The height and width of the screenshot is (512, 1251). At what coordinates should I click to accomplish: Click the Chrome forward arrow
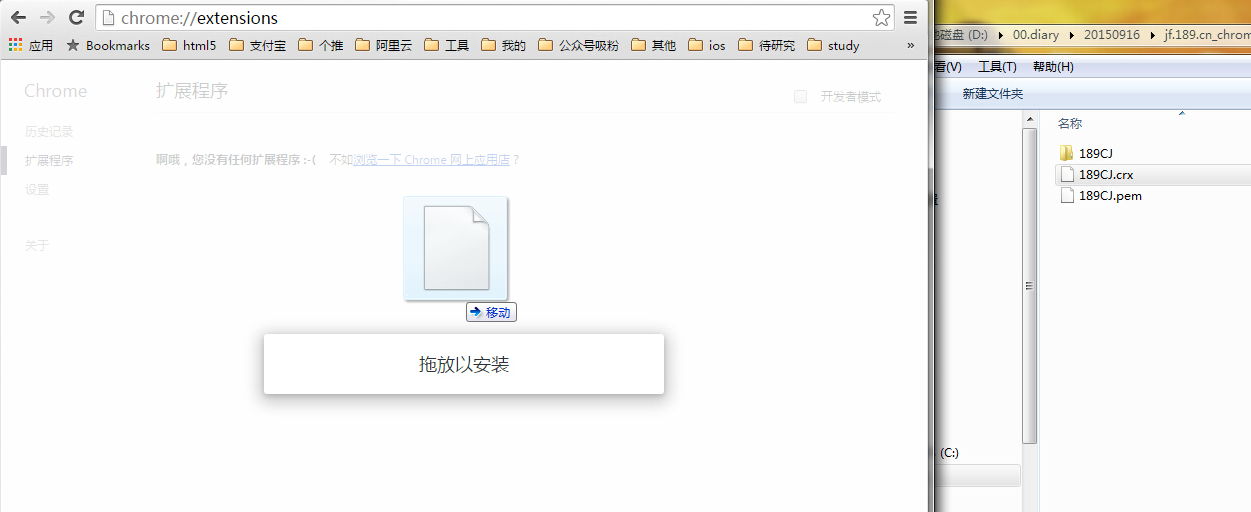click(x=47, y=17)
